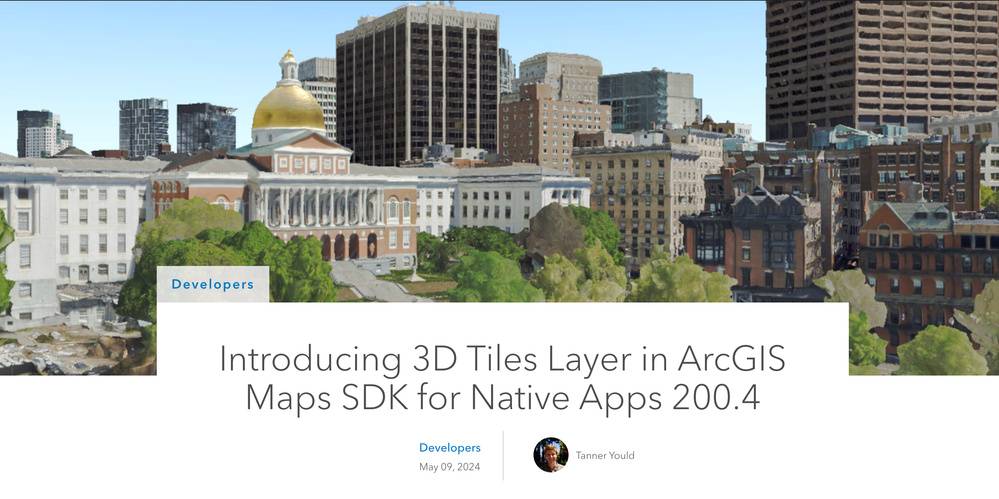999x499 pixels.
Task: Click the white cupola atop the golden dome
Action: (x=289, y=67)
